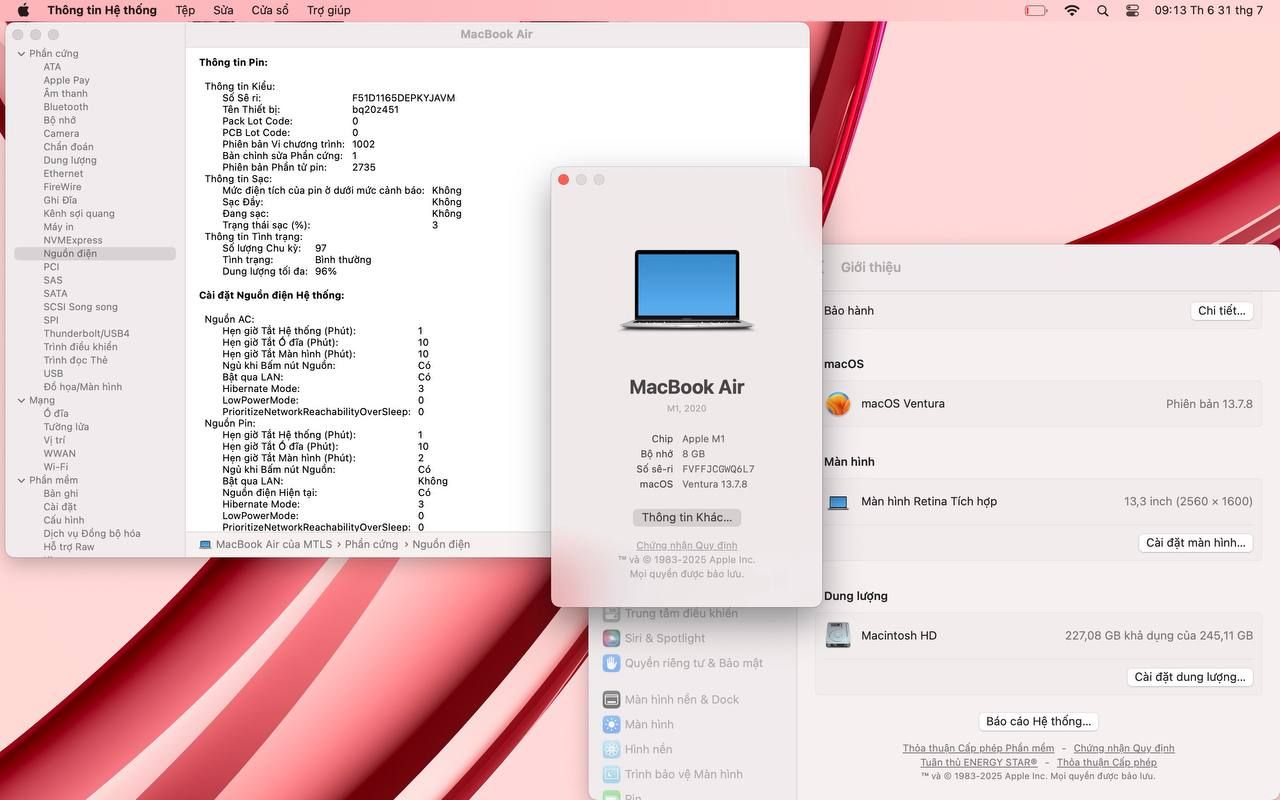Open Thỏa thuận Cấp phép Phần mềm link
1280x800 pixels.
coord(978,748)
